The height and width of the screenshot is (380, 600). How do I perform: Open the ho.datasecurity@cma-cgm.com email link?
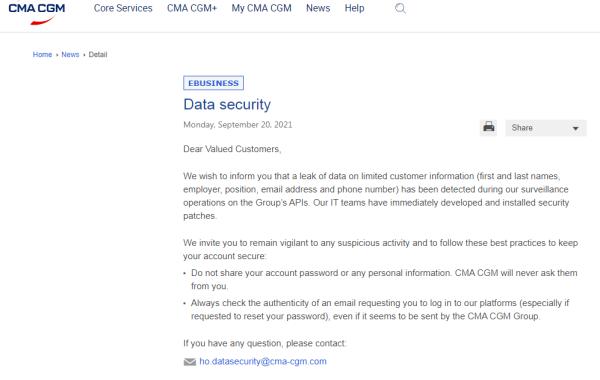click(263, 361)
